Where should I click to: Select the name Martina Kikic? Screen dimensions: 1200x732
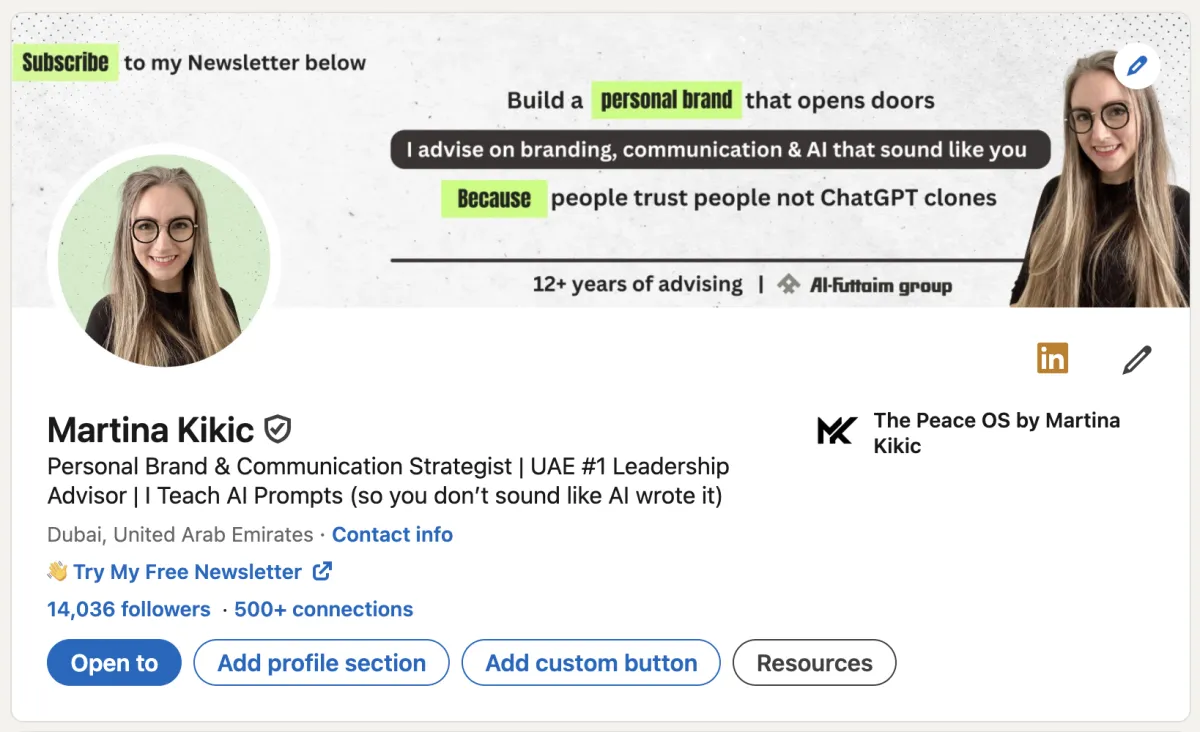150,429
